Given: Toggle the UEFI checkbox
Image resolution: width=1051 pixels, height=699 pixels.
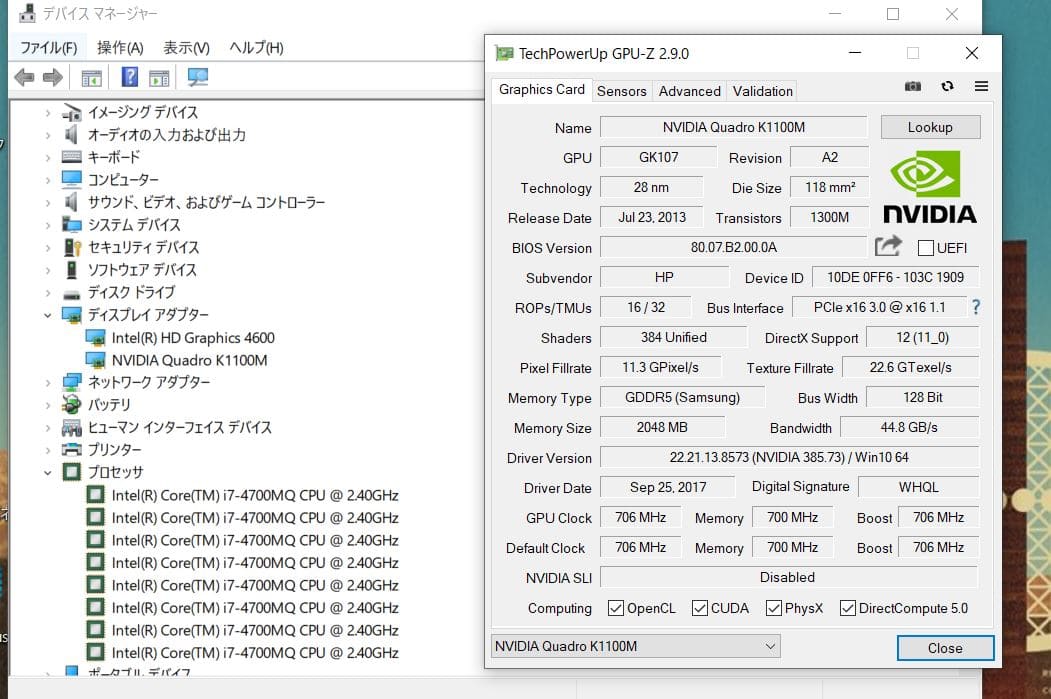Looking at the screenshot, I should (x=926, y=248).
